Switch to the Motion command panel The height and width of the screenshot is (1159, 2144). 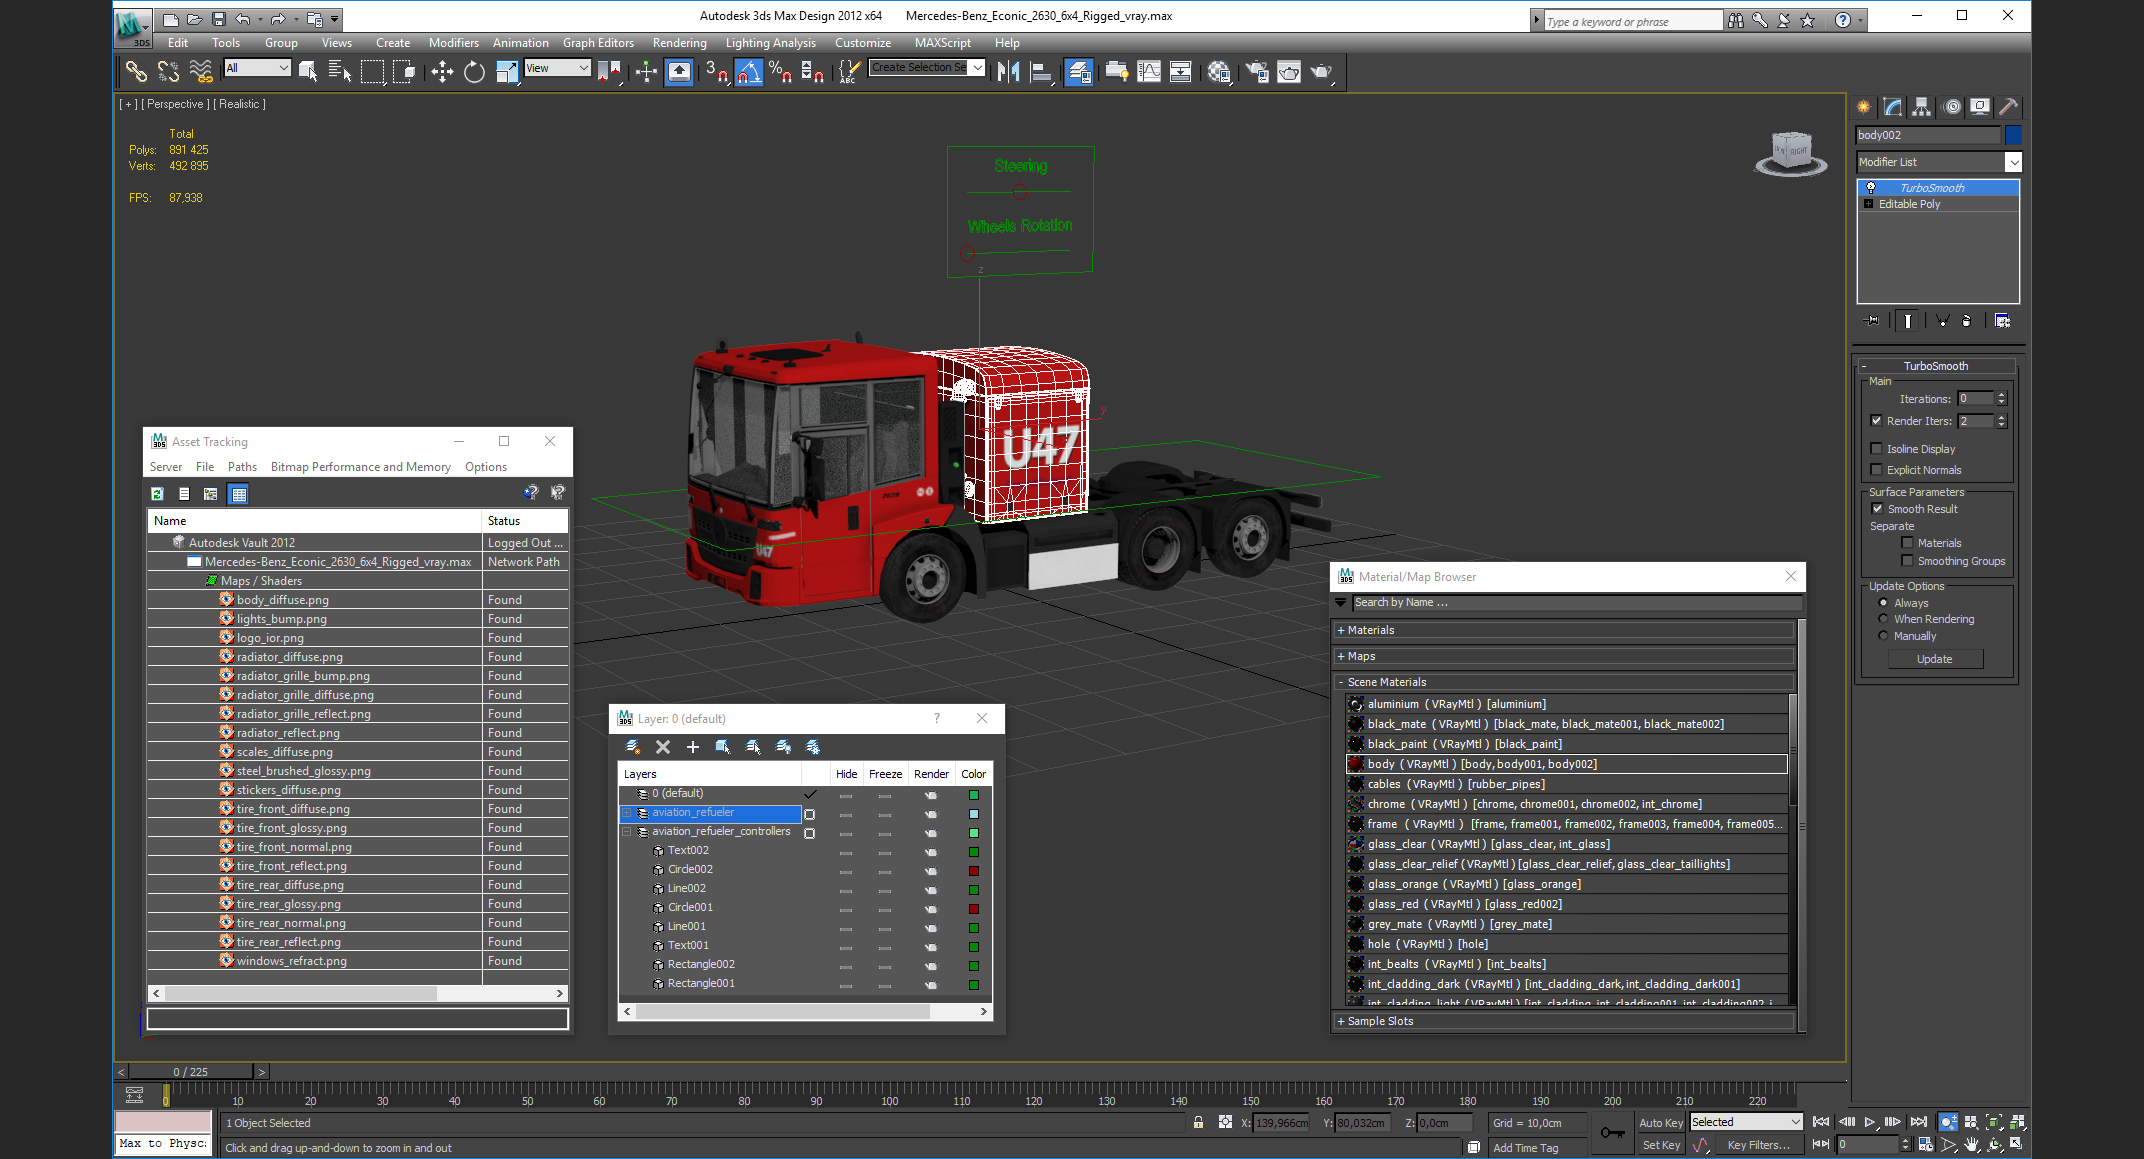click(x=1951, y=107)
